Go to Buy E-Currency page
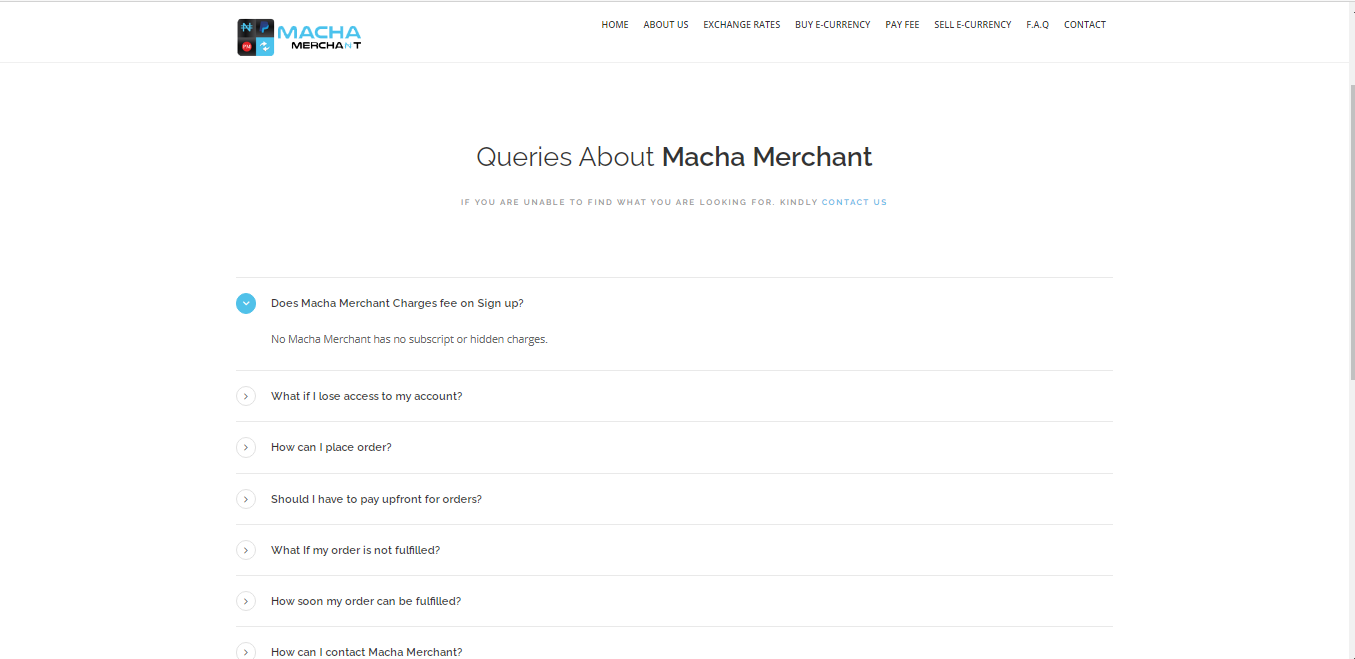 (x=832, y=25)
